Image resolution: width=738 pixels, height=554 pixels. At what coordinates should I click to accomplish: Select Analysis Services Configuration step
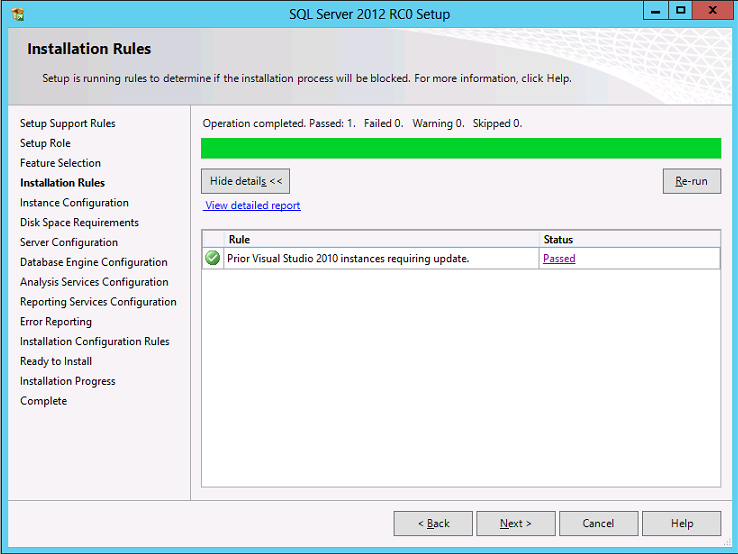coord(94,282)
